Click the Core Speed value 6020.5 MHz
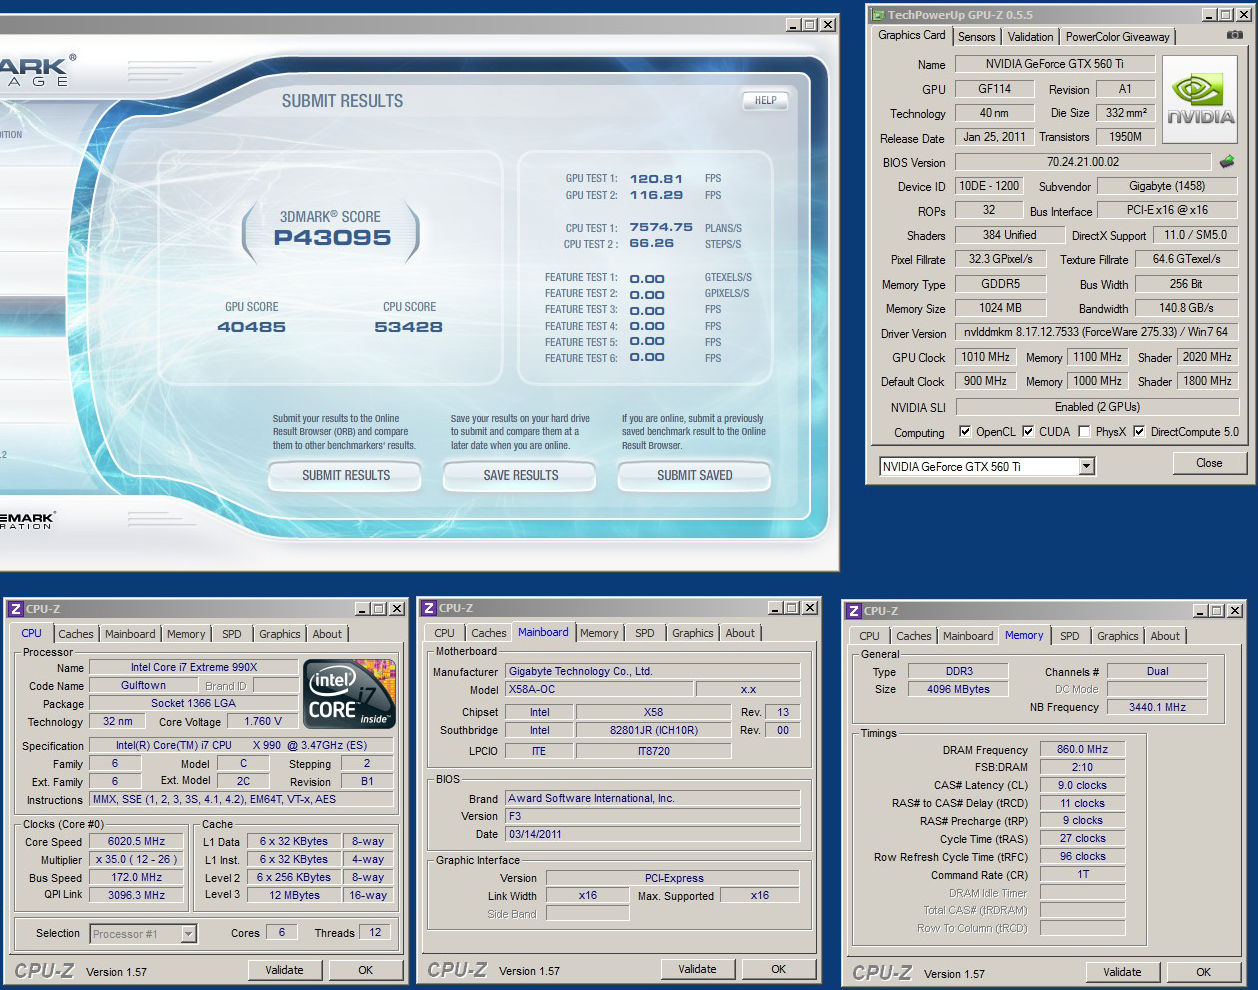The height and width of the screenshot is (990, 1258). [x=137, y=842]
